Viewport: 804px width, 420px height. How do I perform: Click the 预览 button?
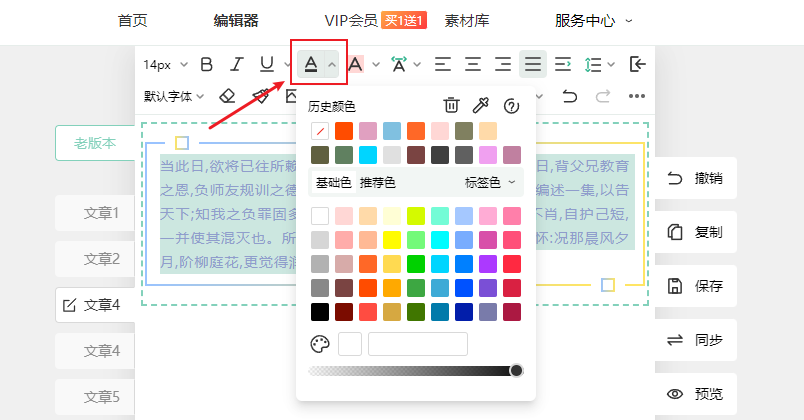pos(696,394)
